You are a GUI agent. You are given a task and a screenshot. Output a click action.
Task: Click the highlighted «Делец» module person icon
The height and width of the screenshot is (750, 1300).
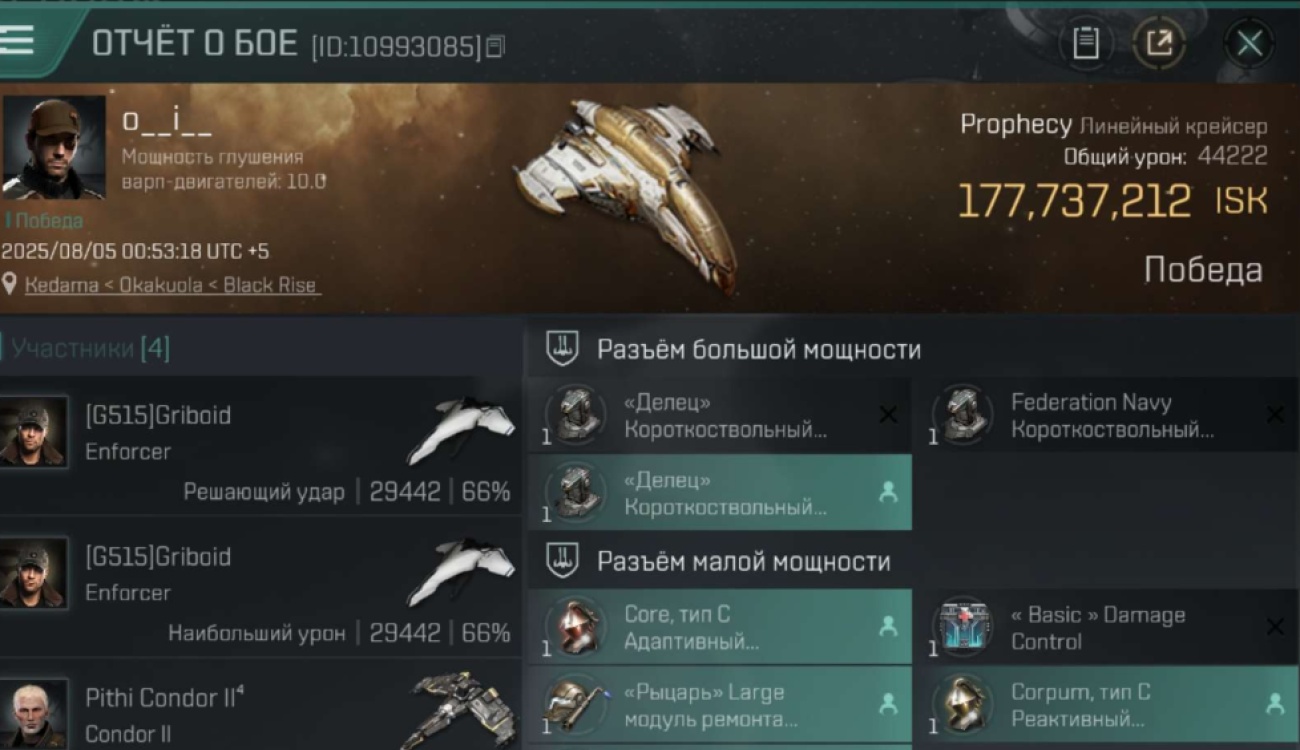887,492
